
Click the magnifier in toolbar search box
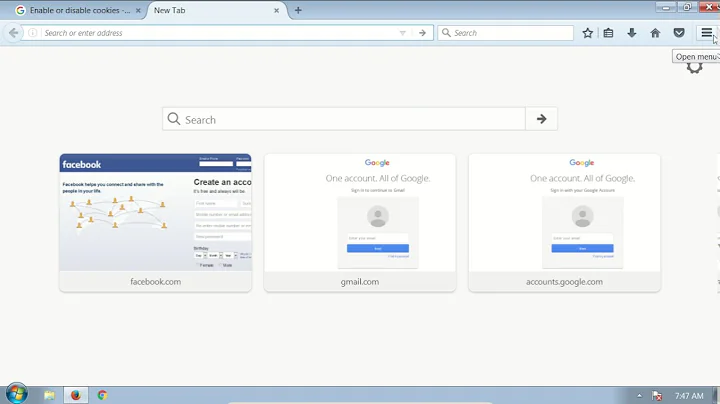[x=446, y=33]
